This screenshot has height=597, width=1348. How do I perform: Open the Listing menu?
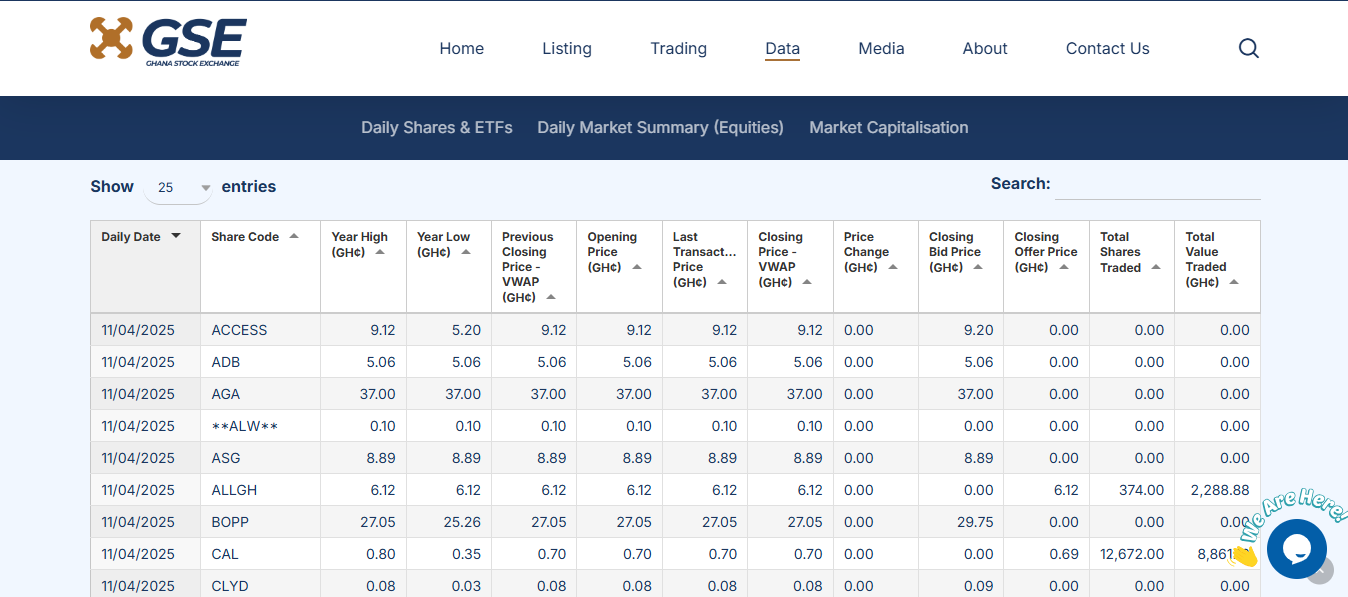click(x=567, y=48)
